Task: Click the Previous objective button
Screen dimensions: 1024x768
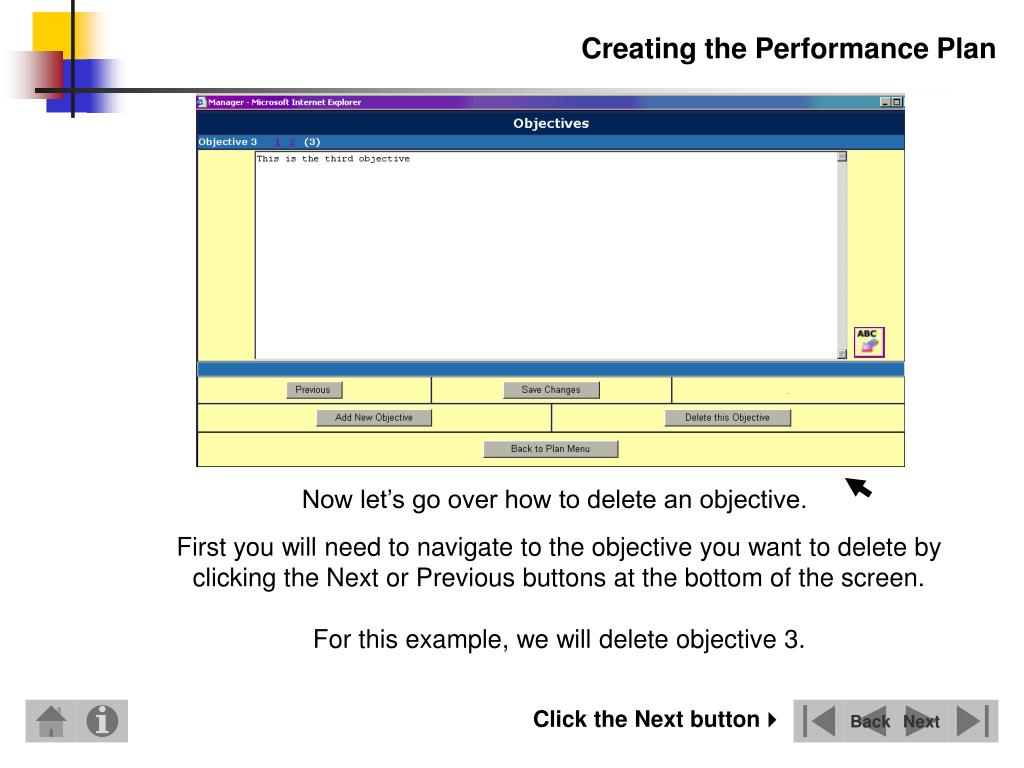Action: coord(314,390)
